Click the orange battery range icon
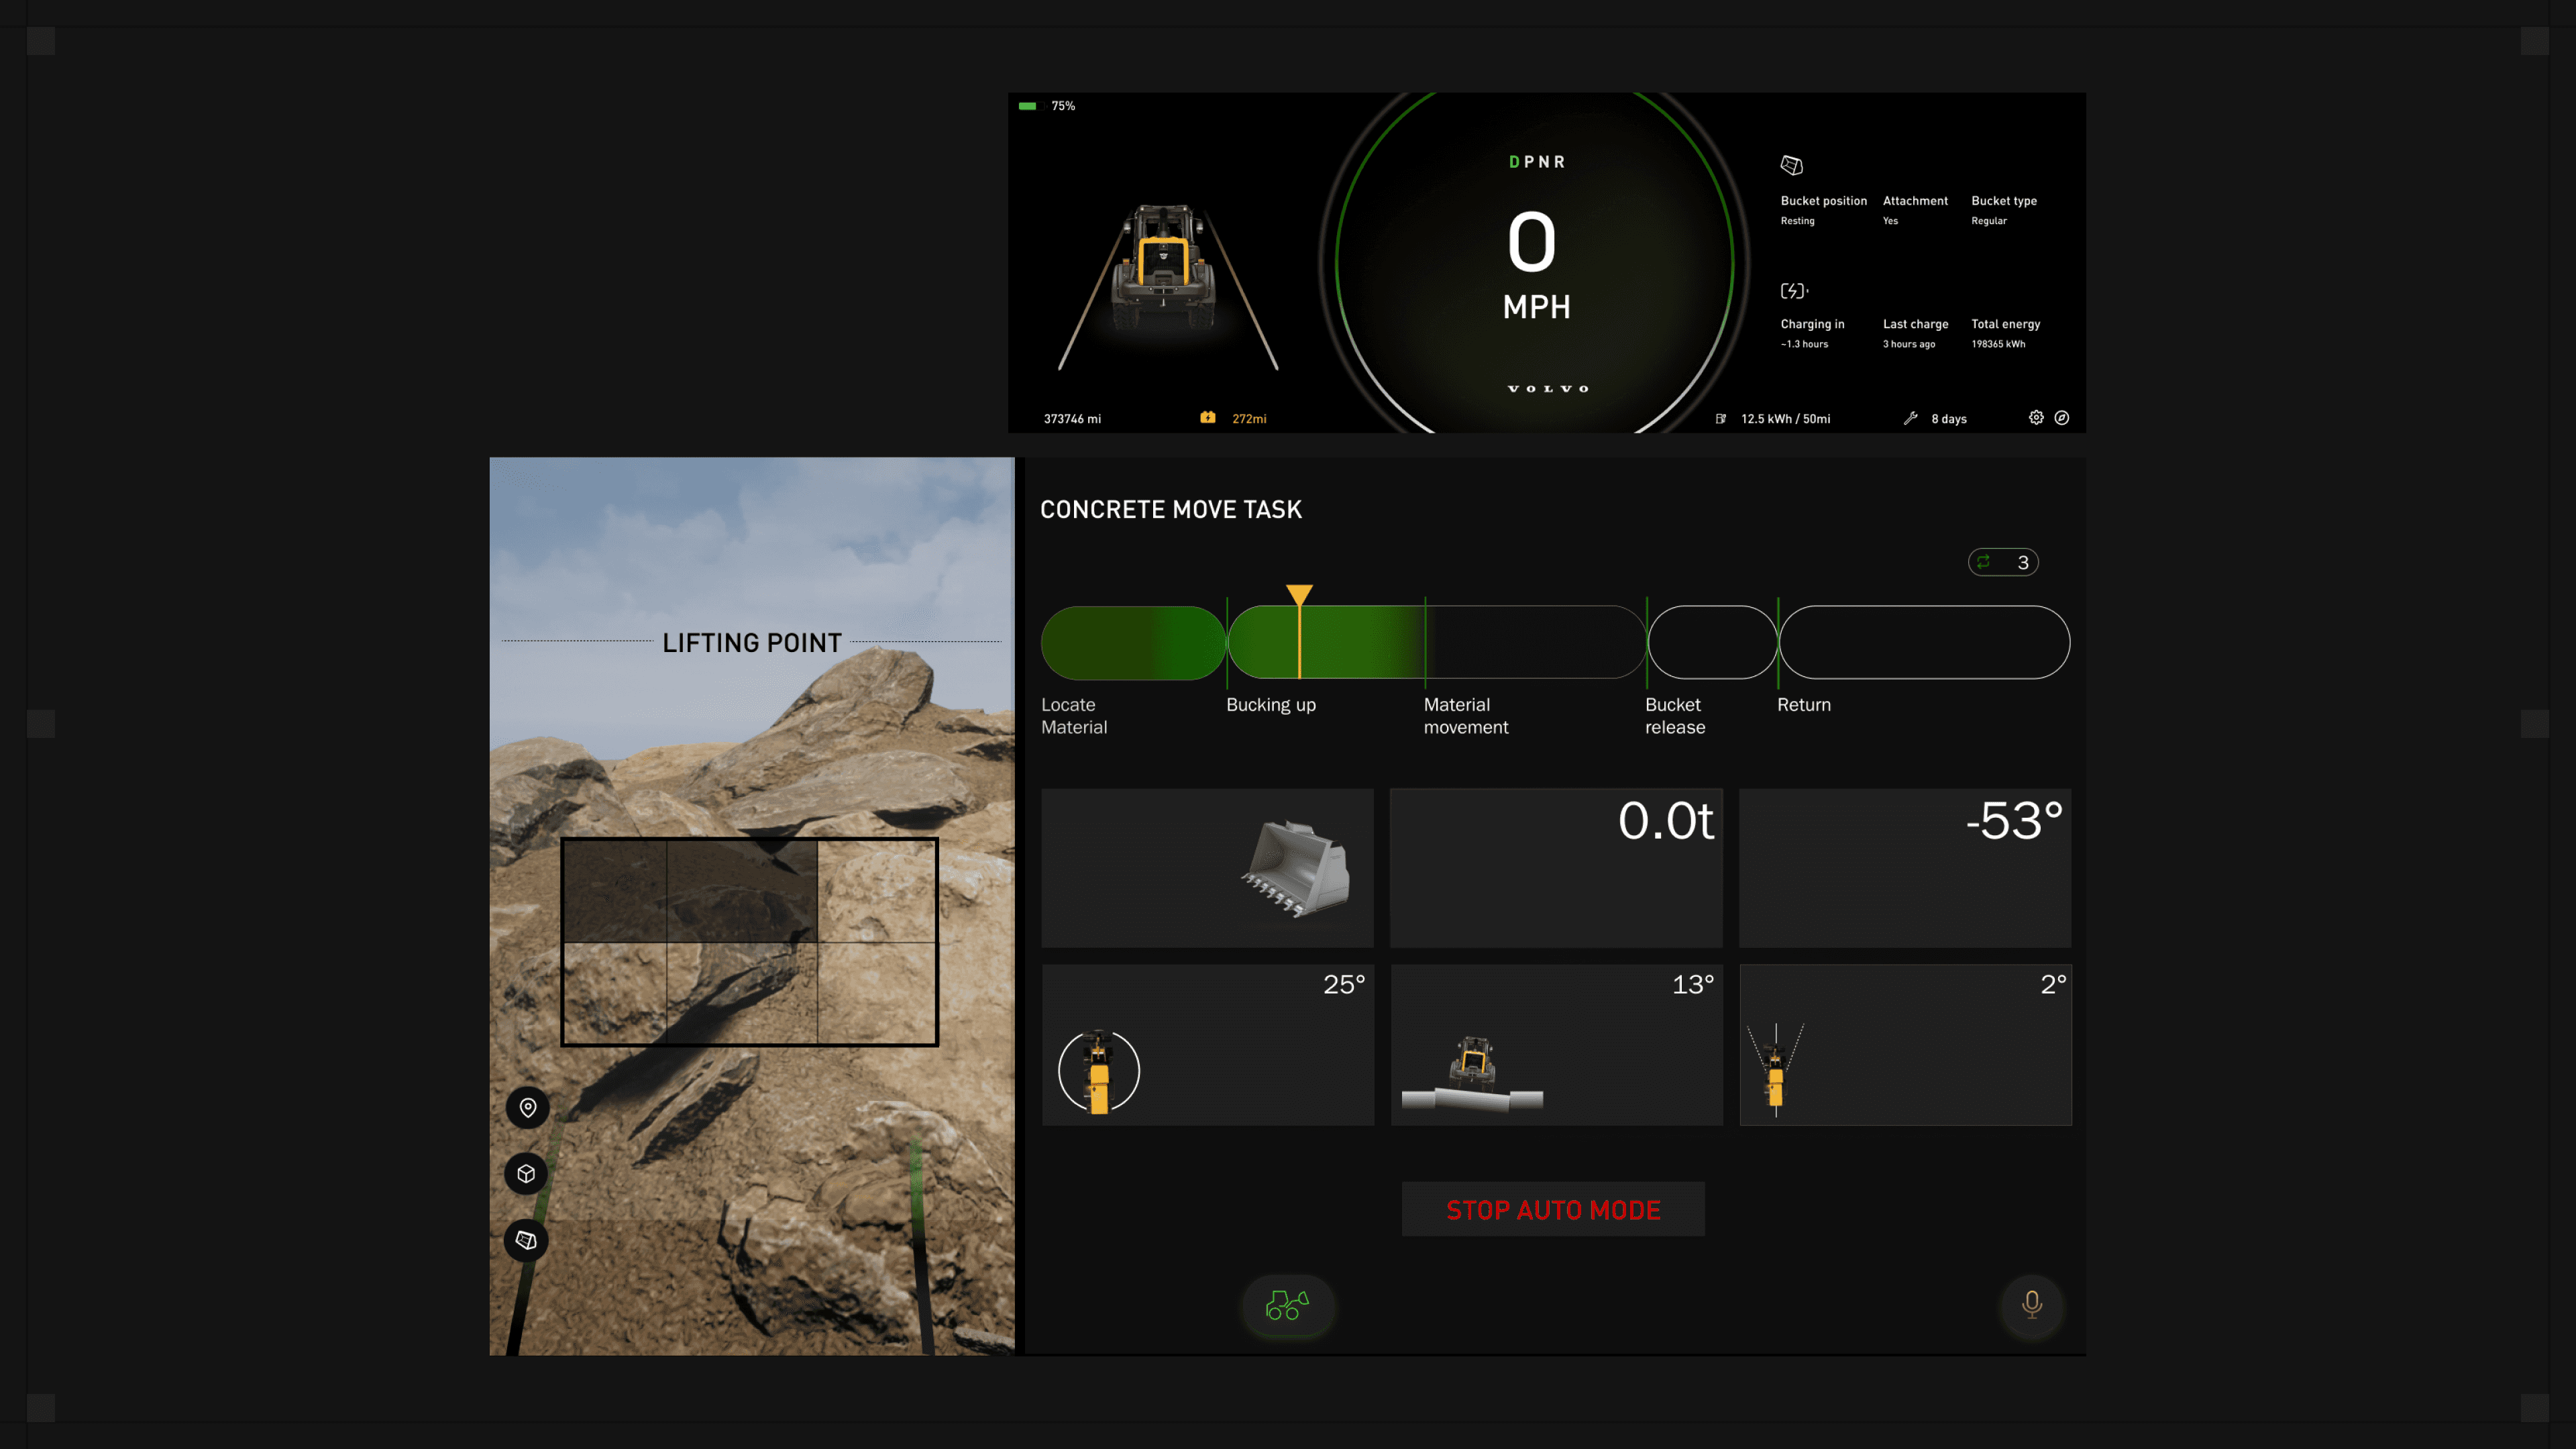Image resolution: width=2576 pixels, height=1449 pixels. (x=1208, y=418)
